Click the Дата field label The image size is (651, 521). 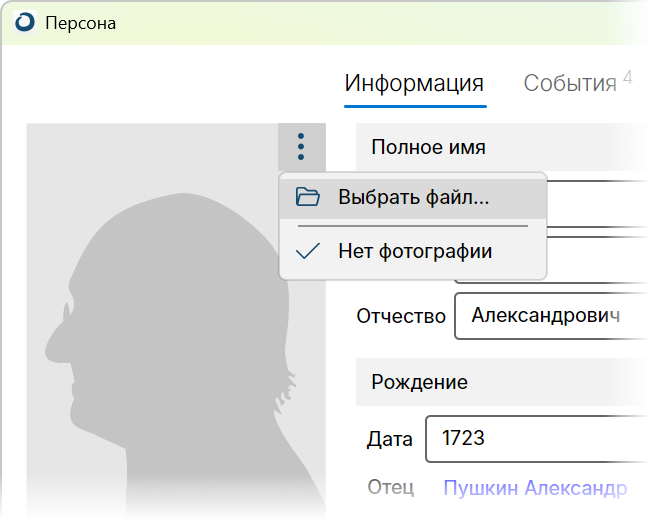pos(389,439)
